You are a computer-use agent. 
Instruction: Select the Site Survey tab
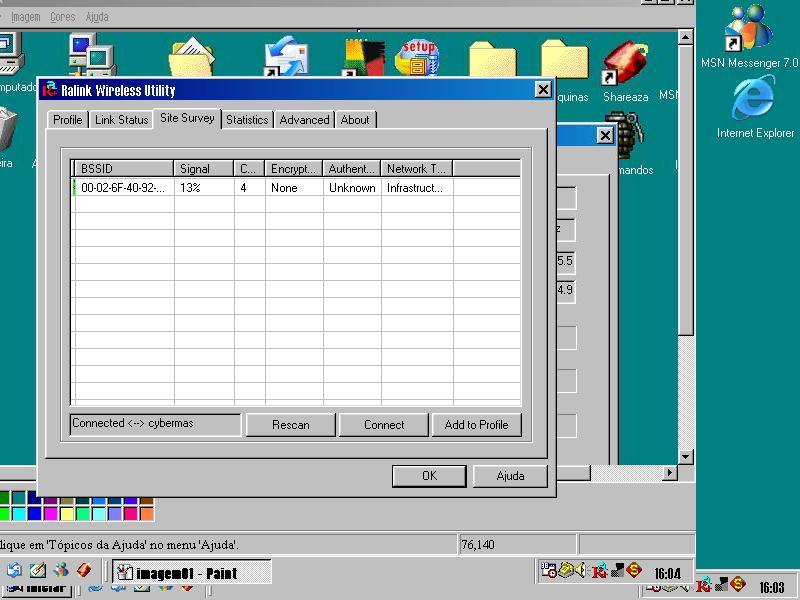[187, 118]
